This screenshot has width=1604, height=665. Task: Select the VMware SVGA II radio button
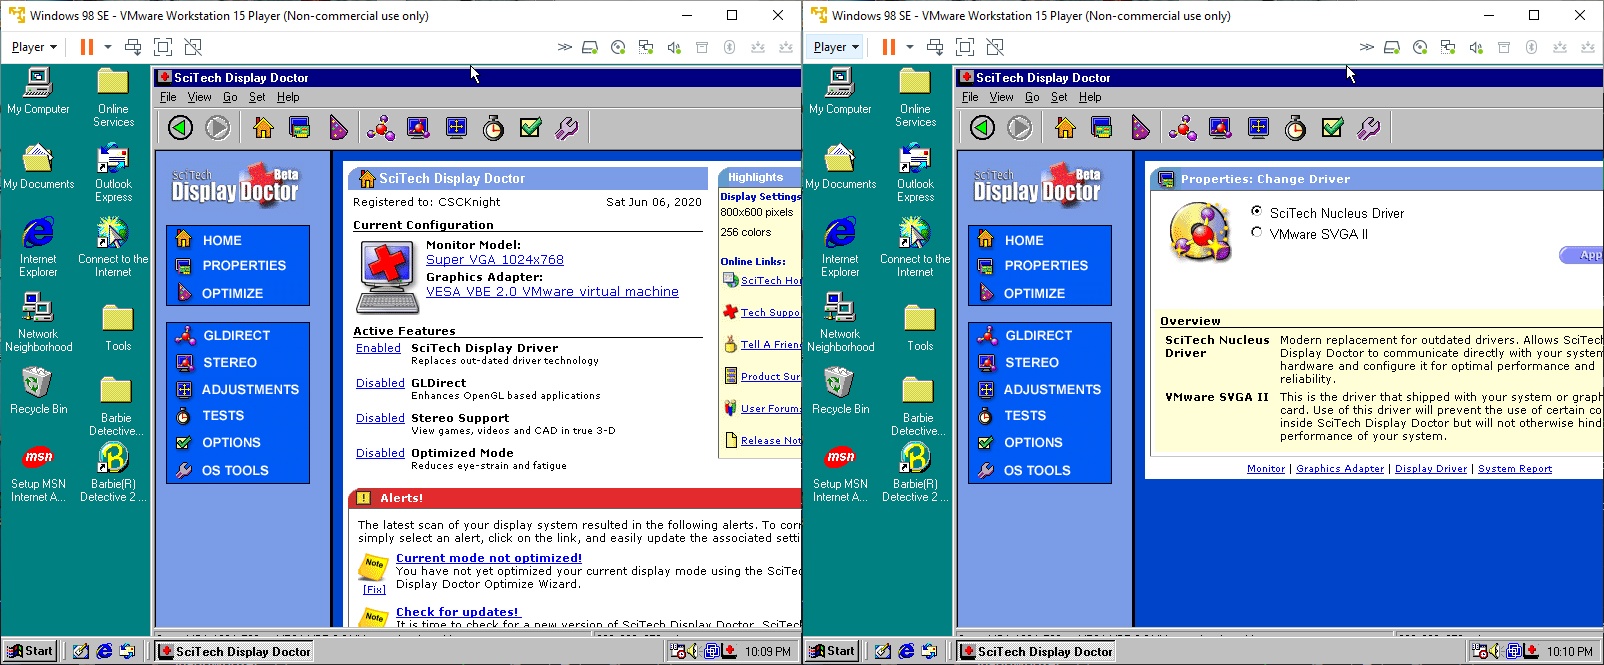pyautogui.click(x=1256, y=232)
